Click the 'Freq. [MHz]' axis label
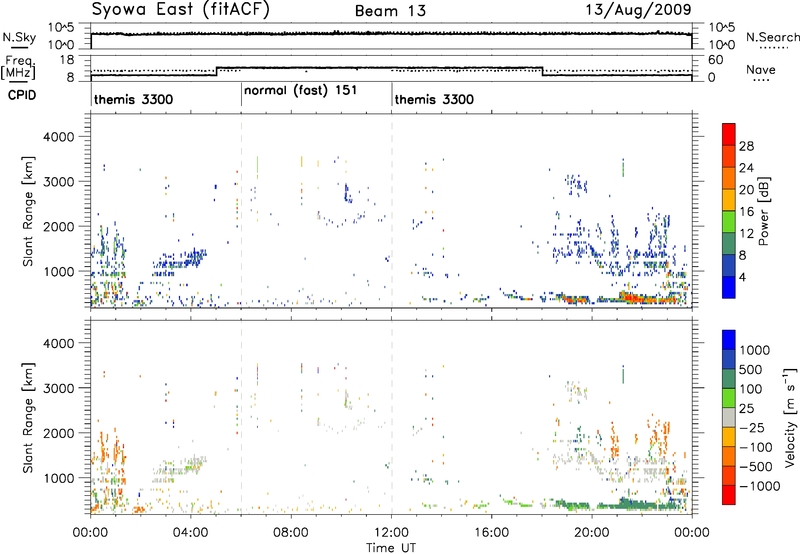The width and height of the screenshot is (800, 554). tap(19, 68)
